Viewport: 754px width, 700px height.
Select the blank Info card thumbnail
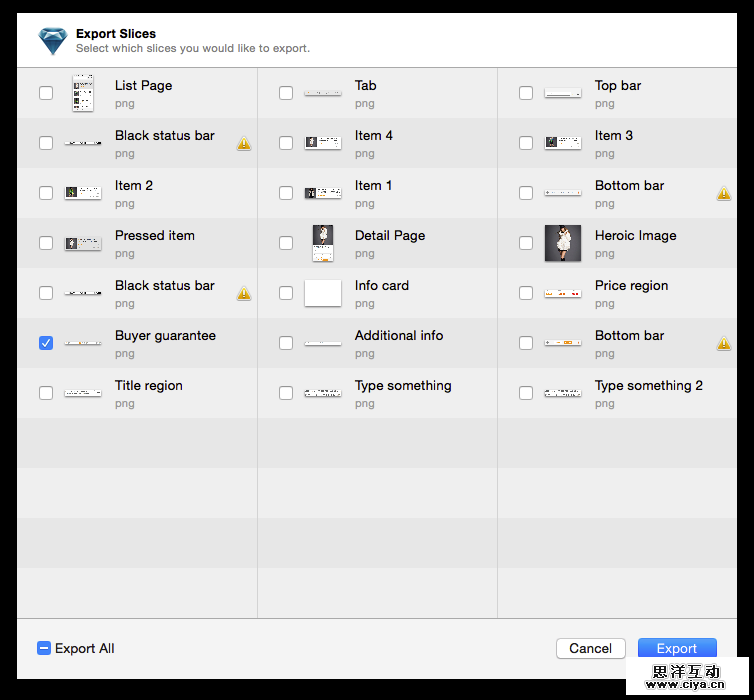322,293
